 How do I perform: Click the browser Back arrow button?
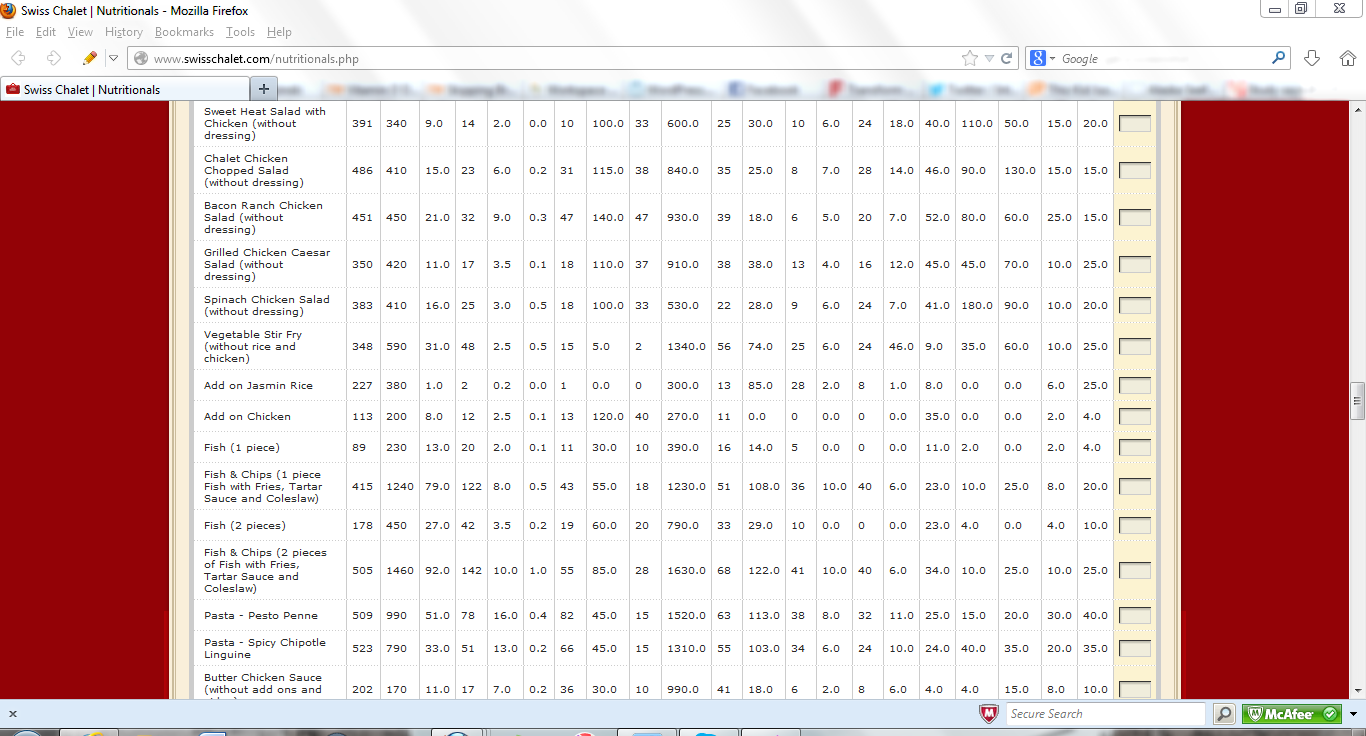pyautogui.click(x=19, y=58)
